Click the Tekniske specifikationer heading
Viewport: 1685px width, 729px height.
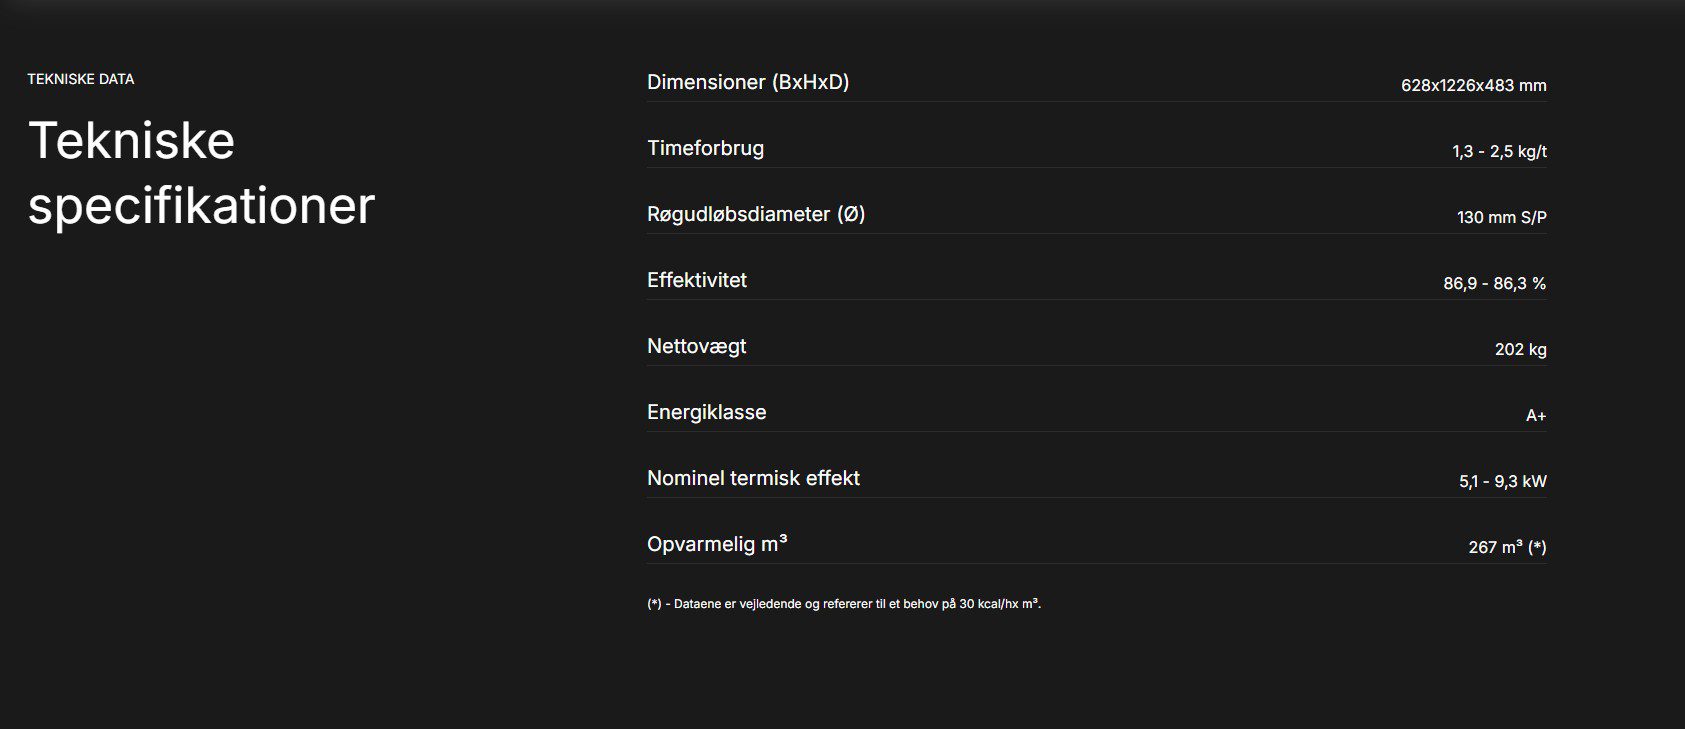point(201,172)
